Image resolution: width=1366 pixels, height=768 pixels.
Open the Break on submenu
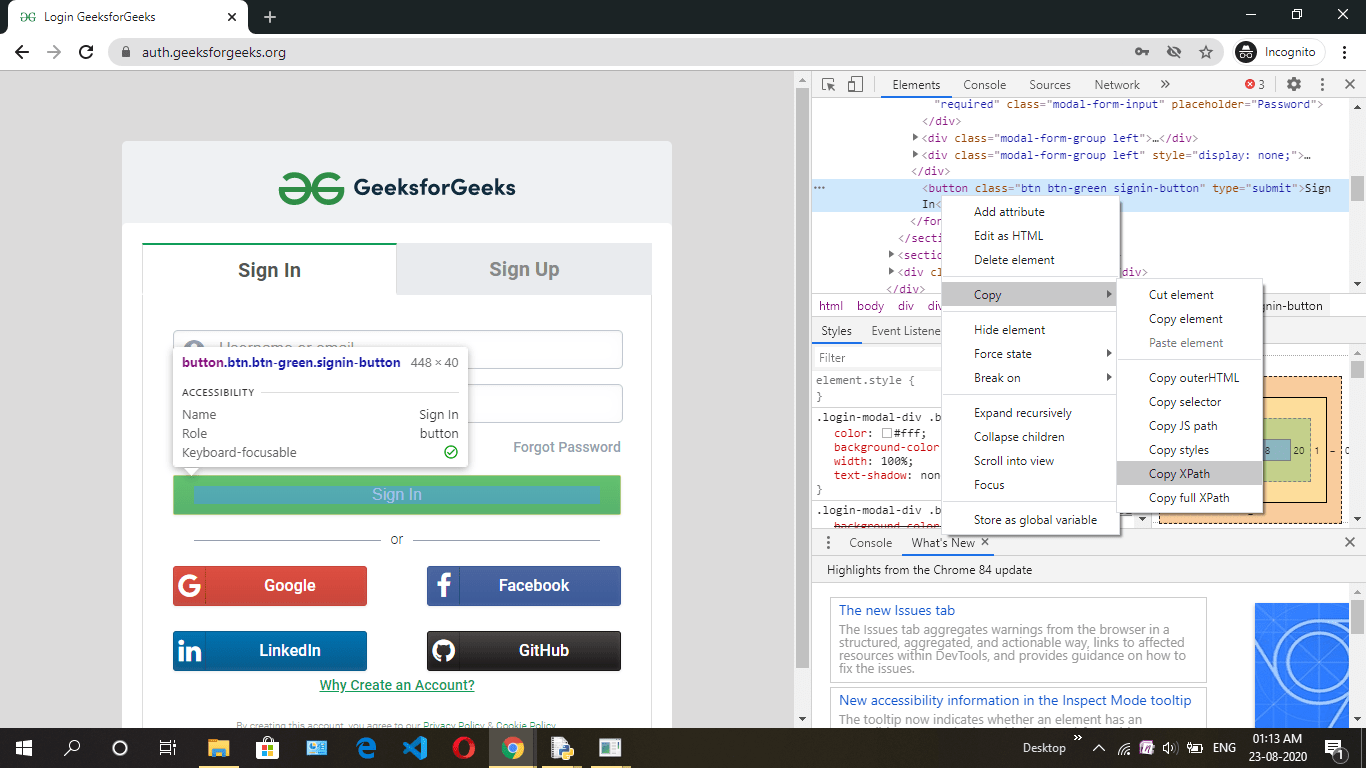[x=1029, y=378]
